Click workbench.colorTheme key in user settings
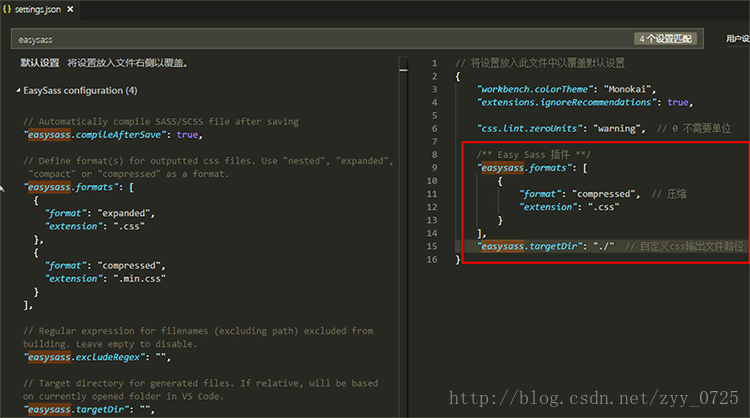The image size is (750, 418). (x=536, y=89)
